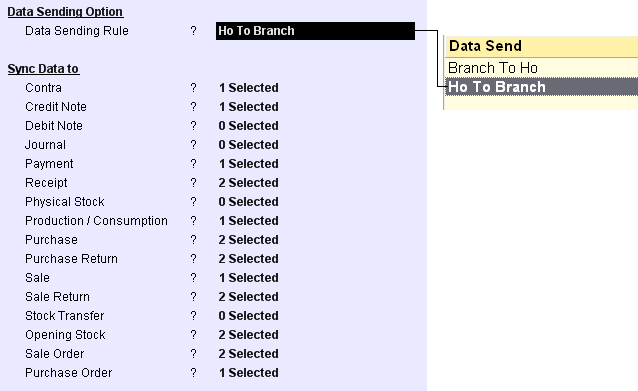
Task: Open Stock Transfer '0 Selected' value
Action: click(x=248, y=316)
